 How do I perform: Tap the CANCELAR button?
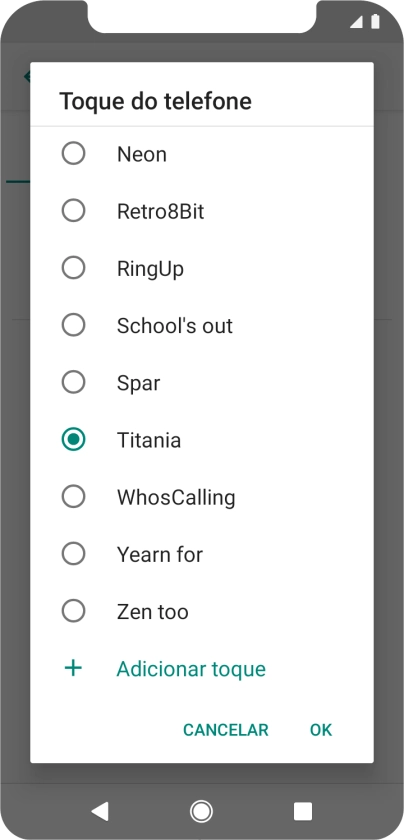(x=226, y=730)
